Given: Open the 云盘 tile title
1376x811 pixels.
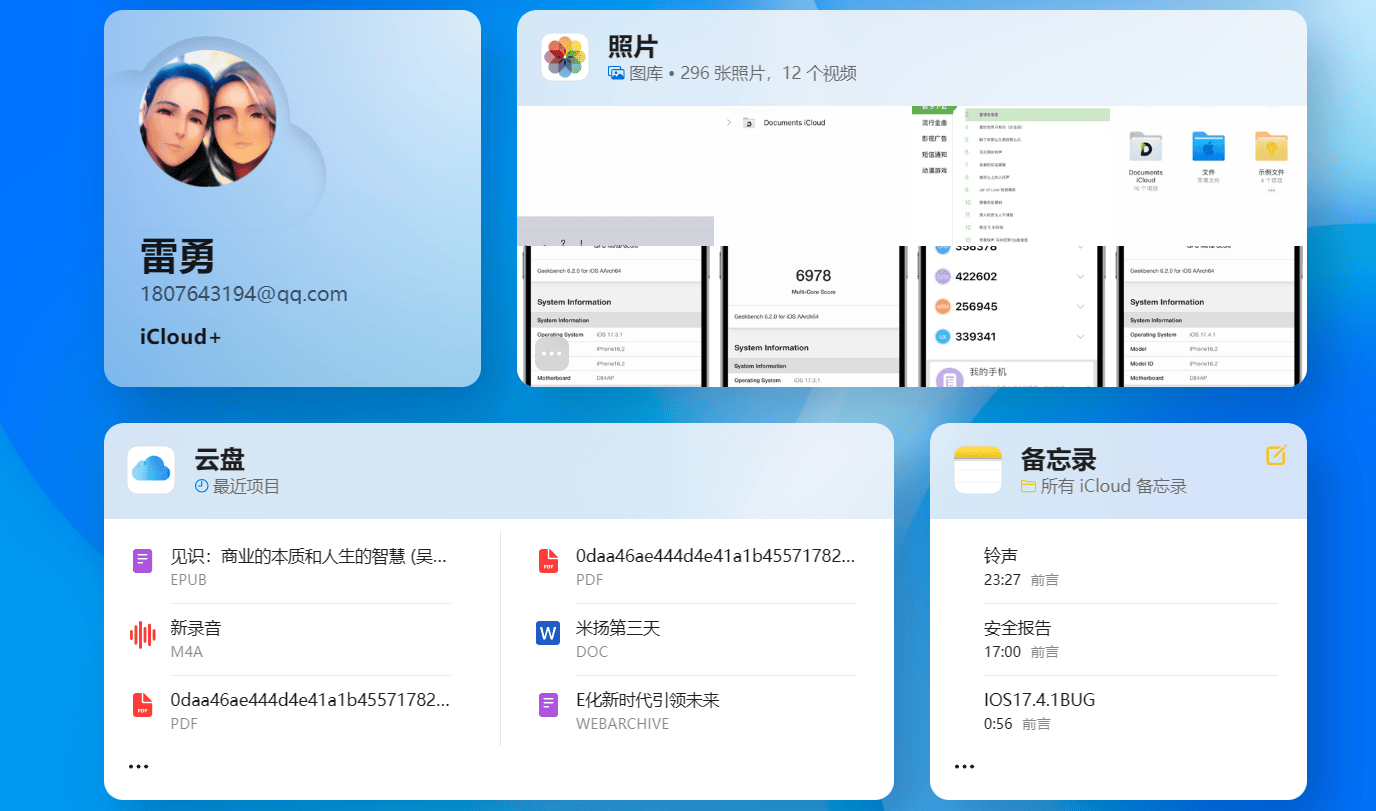Looking at the screenshot, I should [219, 459].
